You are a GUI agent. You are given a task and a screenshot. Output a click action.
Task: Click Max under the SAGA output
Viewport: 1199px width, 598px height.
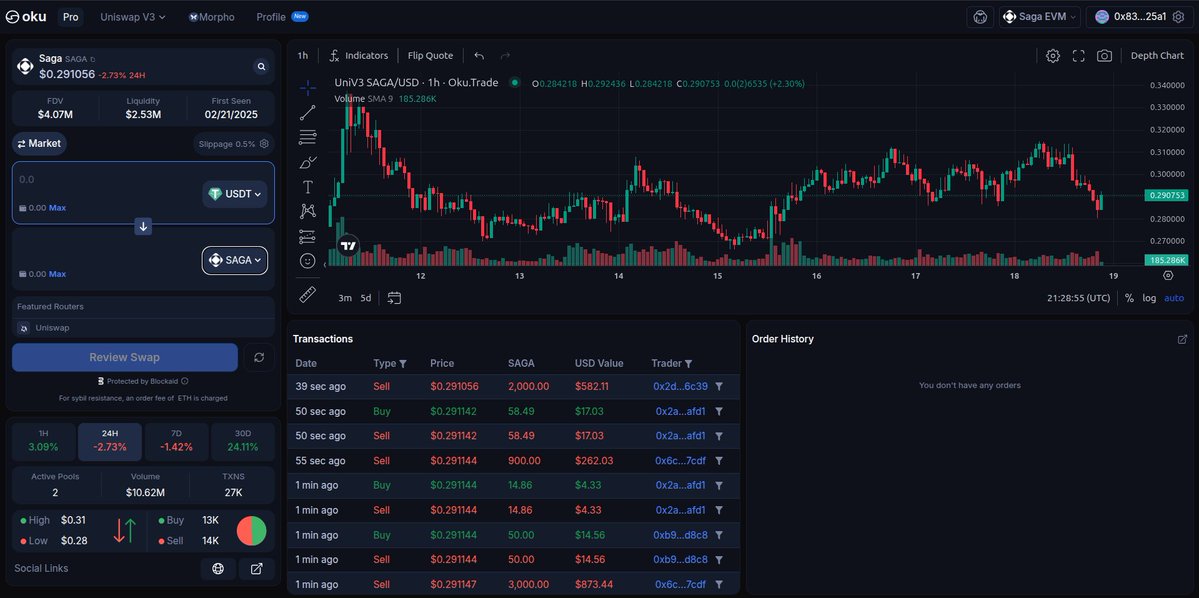pos(57,274)
